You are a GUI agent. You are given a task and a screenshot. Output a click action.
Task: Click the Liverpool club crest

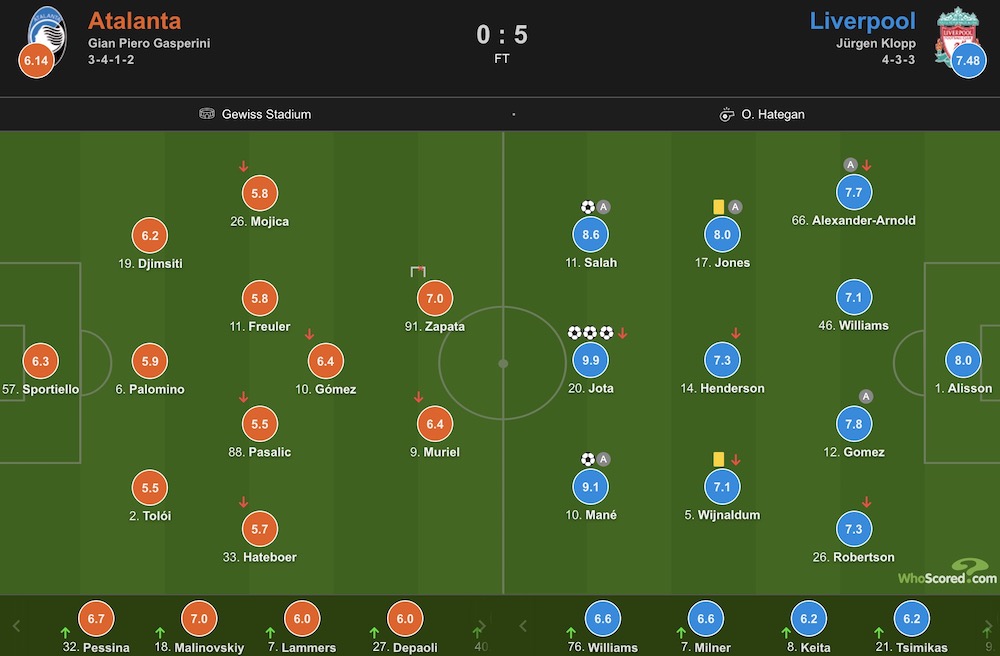pos(957,34)
